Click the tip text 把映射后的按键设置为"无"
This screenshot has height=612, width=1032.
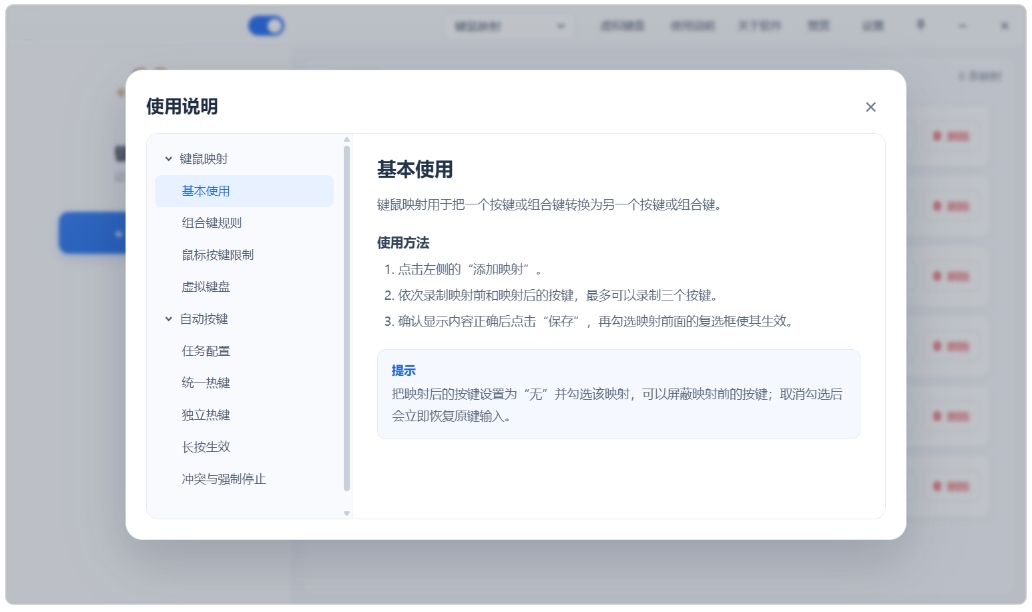(617, 405)
